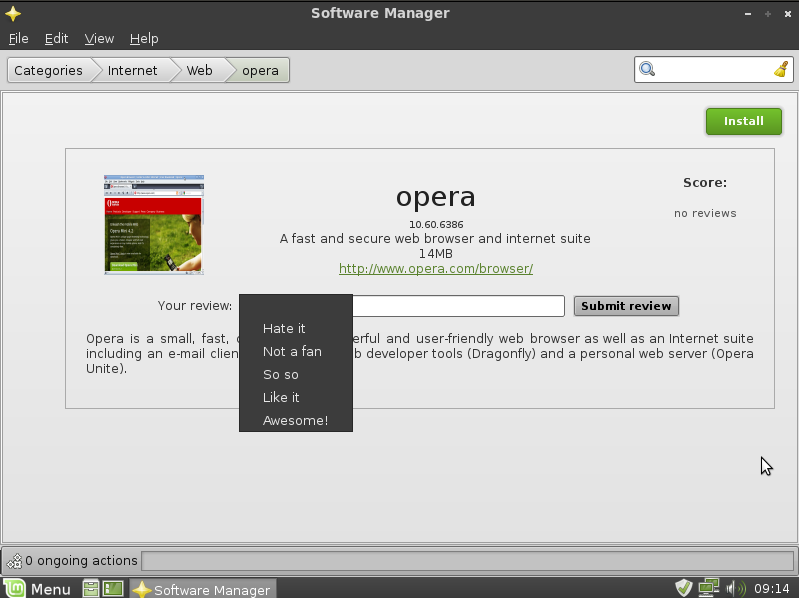Click the 'Your review:' label

[x=195, y=306]
